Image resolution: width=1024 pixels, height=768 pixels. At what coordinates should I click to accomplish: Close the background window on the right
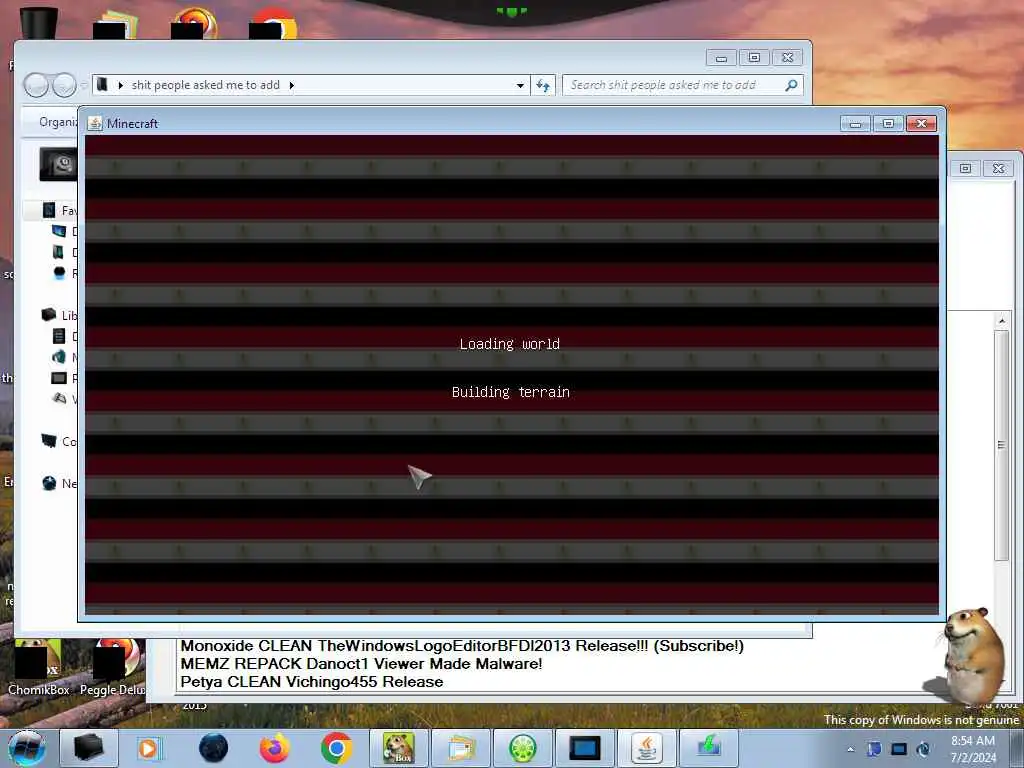click(x=999, y=168)
